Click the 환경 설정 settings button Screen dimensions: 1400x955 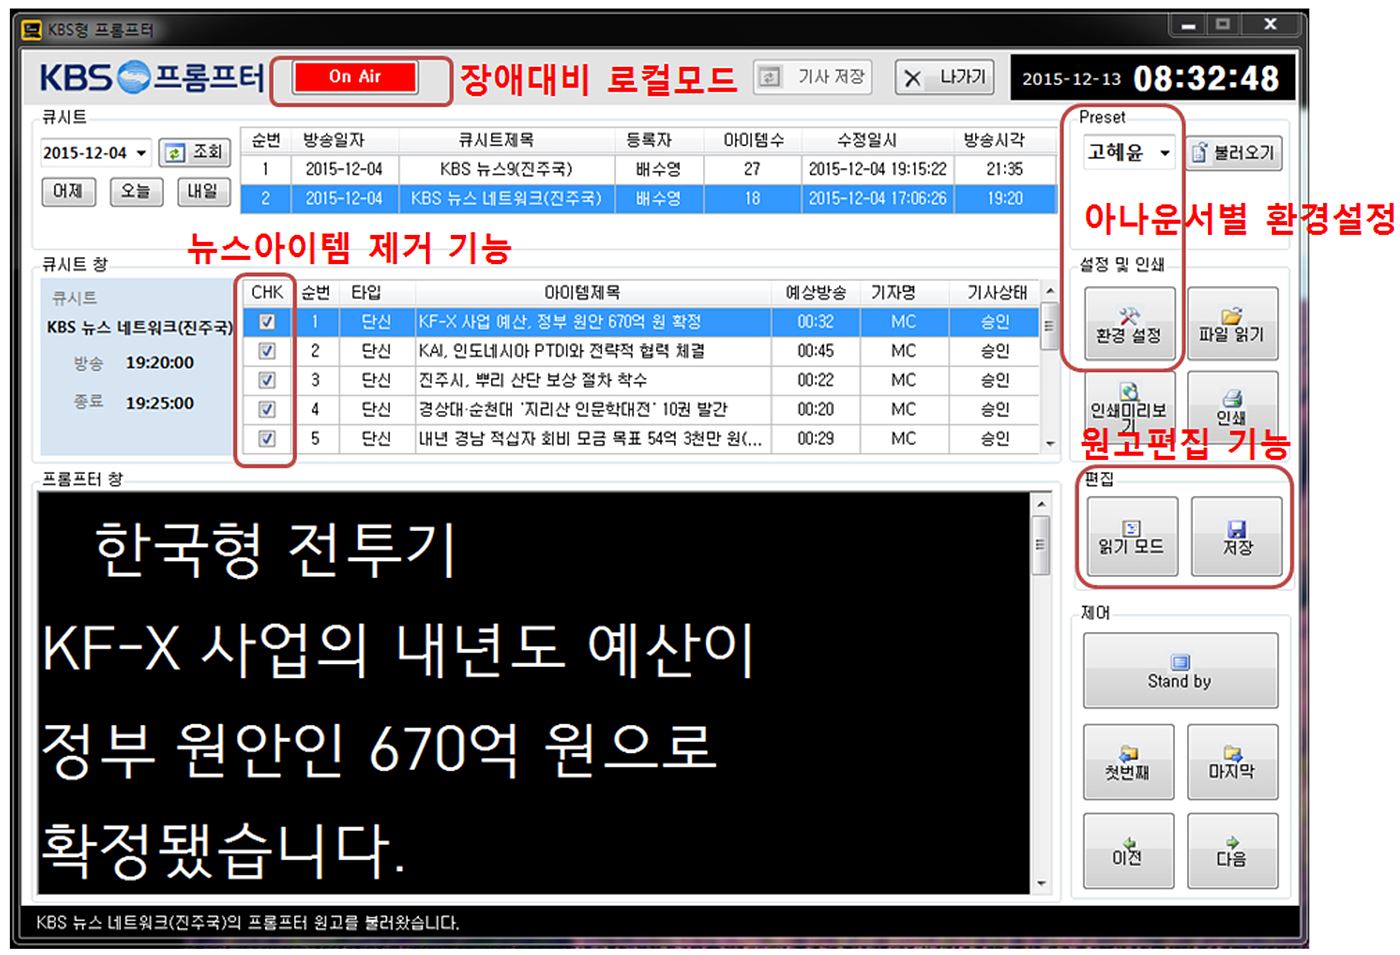(1128, 324)
